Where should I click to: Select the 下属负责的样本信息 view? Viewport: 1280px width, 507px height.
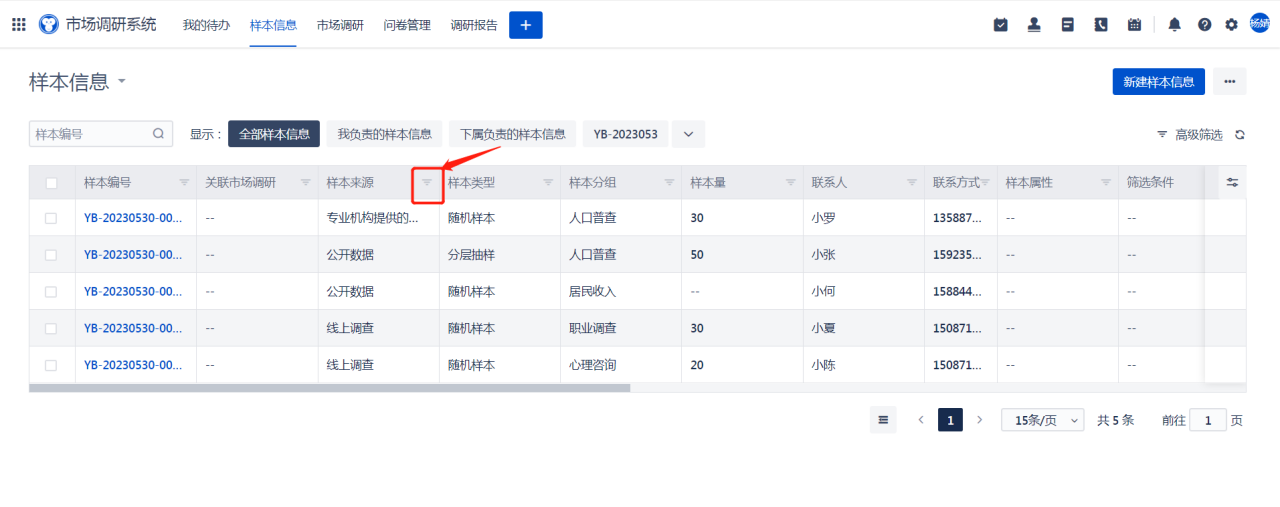click(512, 134)
